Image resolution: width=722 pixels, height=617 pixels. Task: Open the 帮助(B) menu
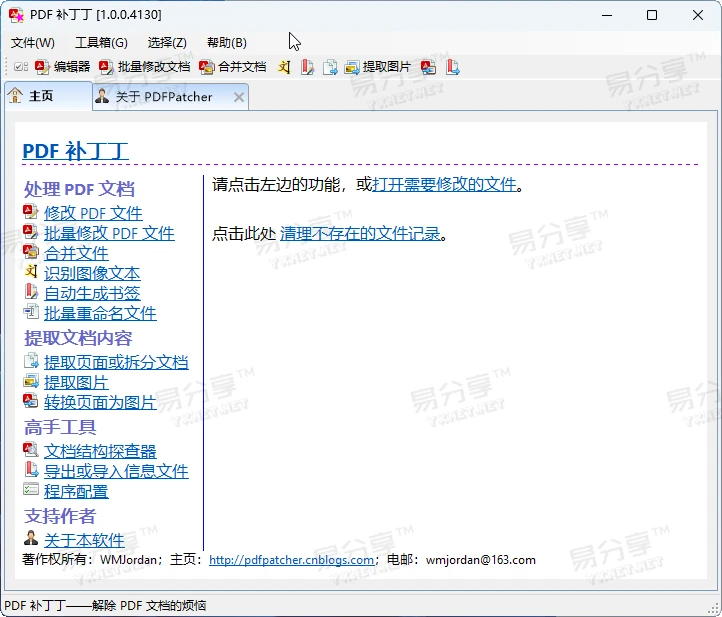click(227, 43)
